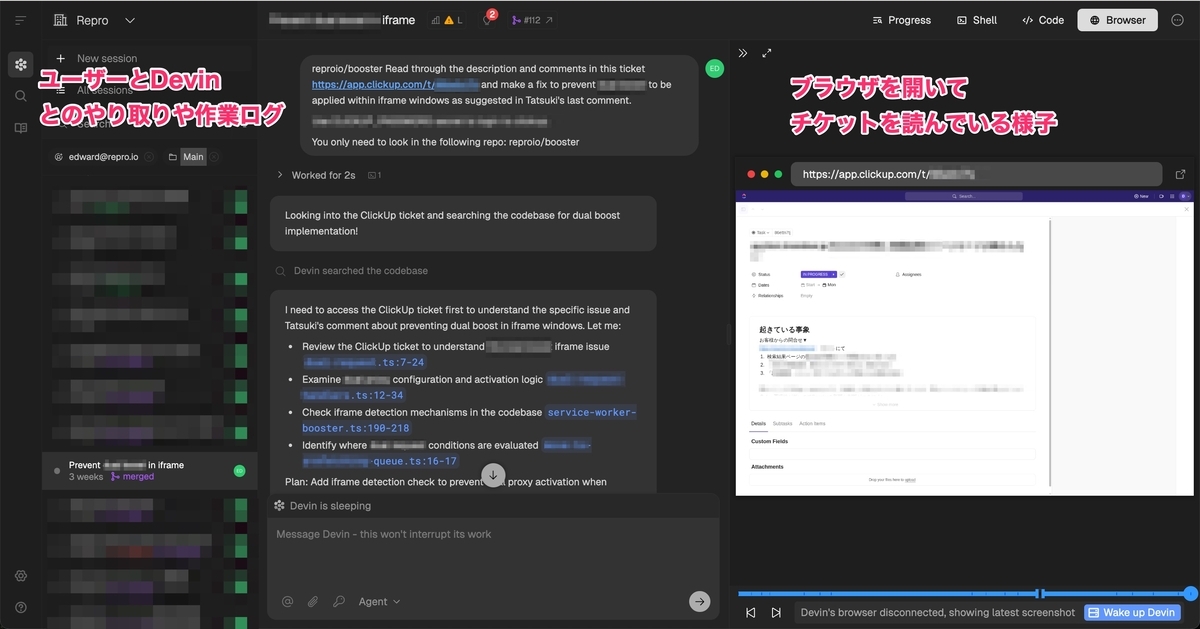Open the Agent mode dropdown

coord(379,601)
